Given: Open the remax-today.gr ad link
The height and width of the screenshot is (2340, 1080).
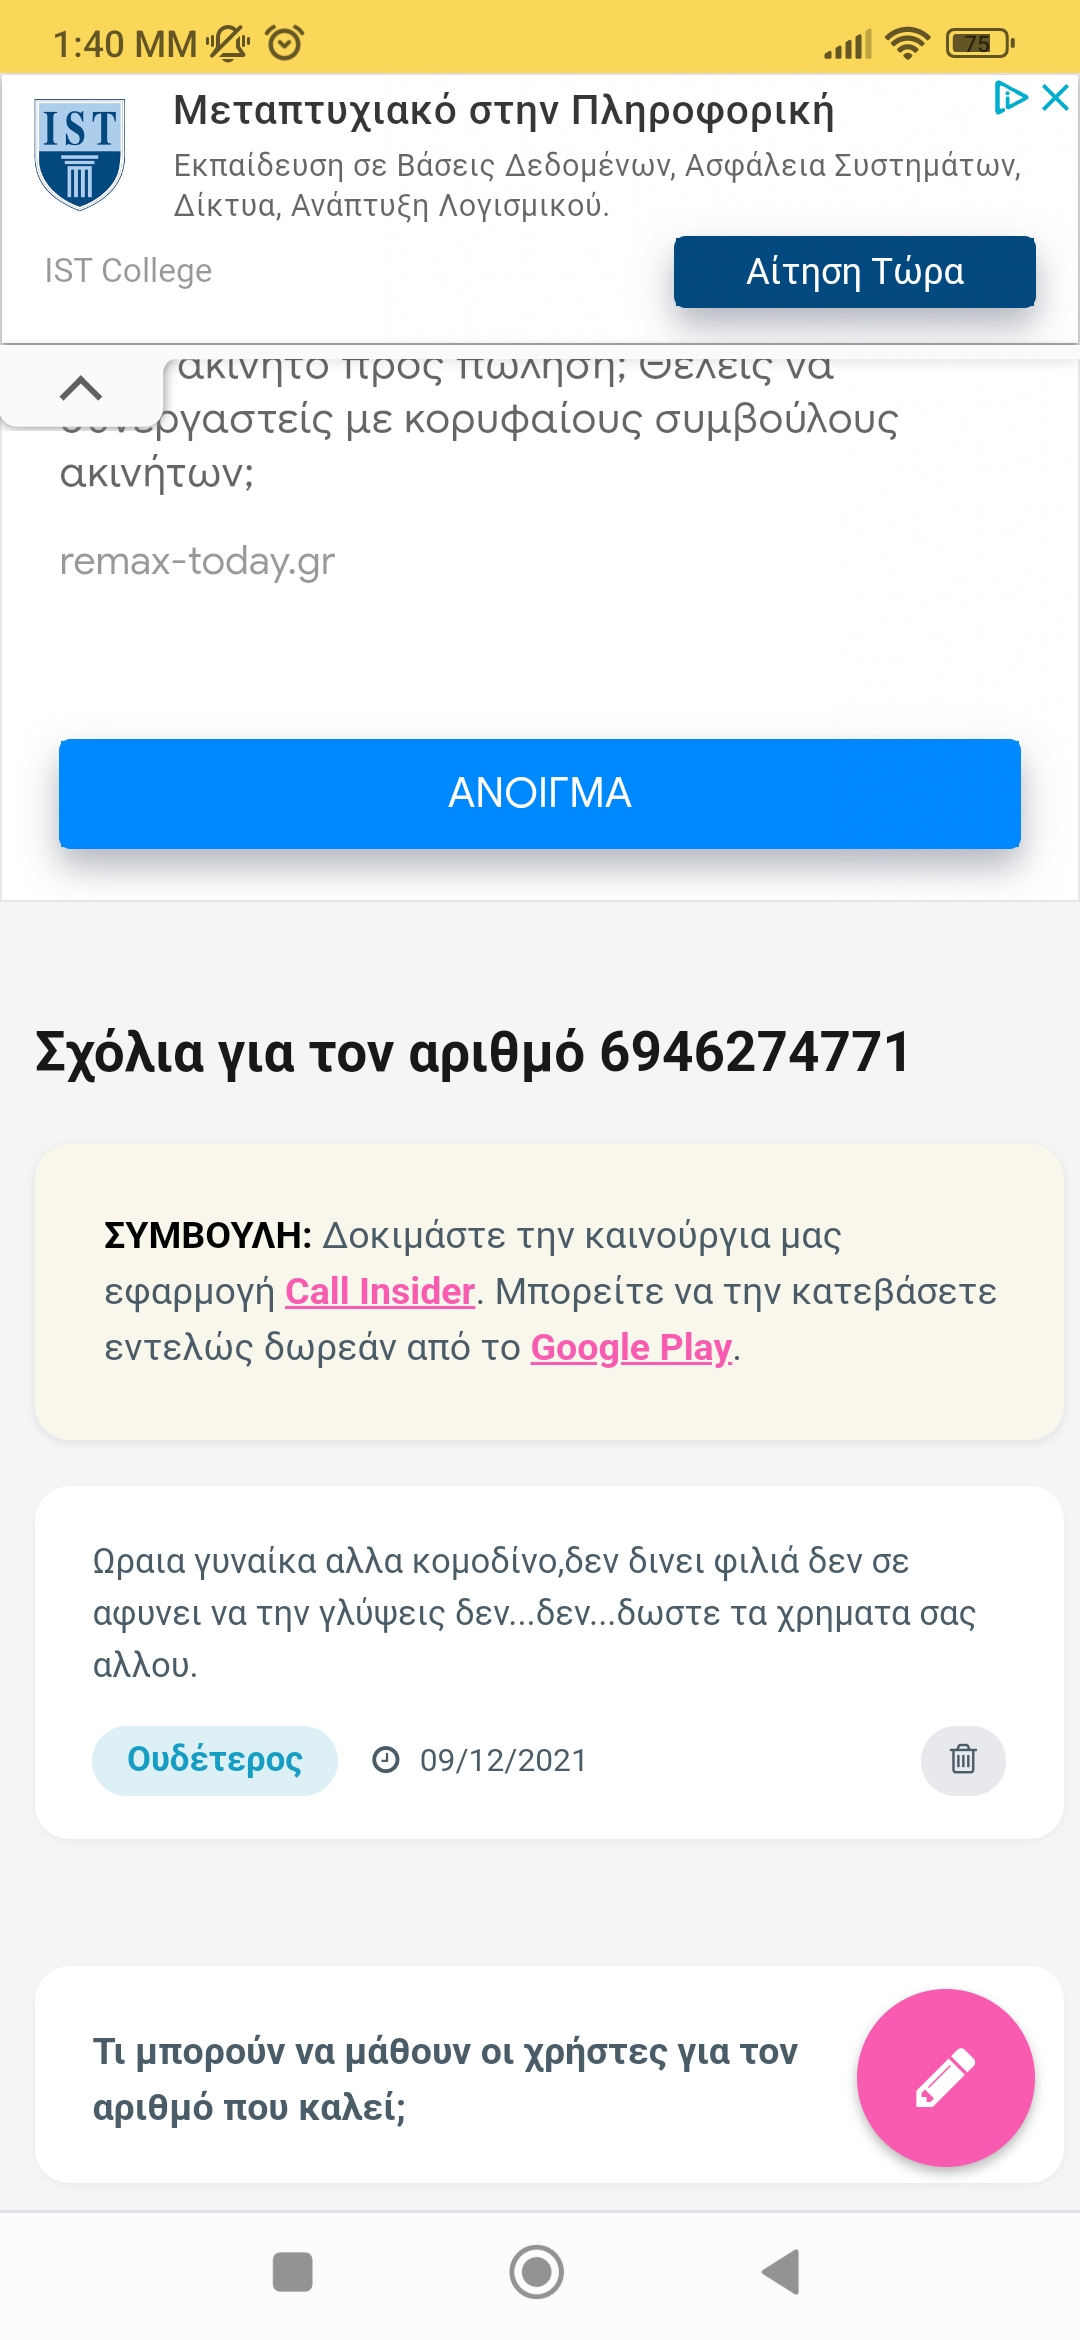Looking at the screenshot, I should 197,562.
